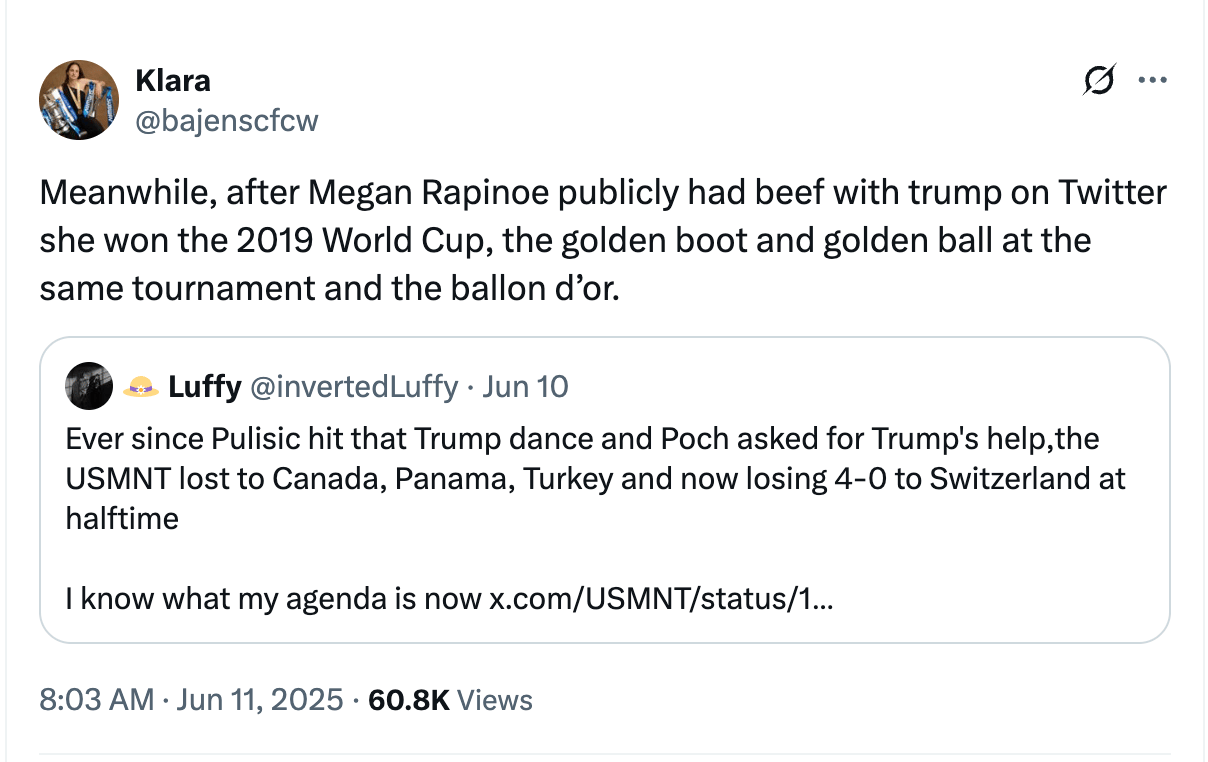
Task: Click the @bajenscfcw handle
Action: point(226,121)
